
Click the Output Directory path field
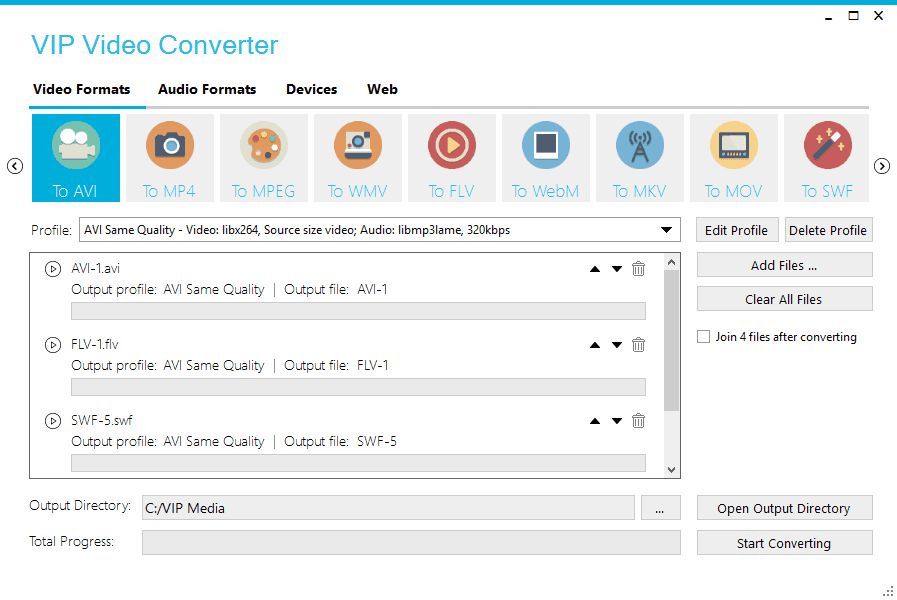click(388, 508)
